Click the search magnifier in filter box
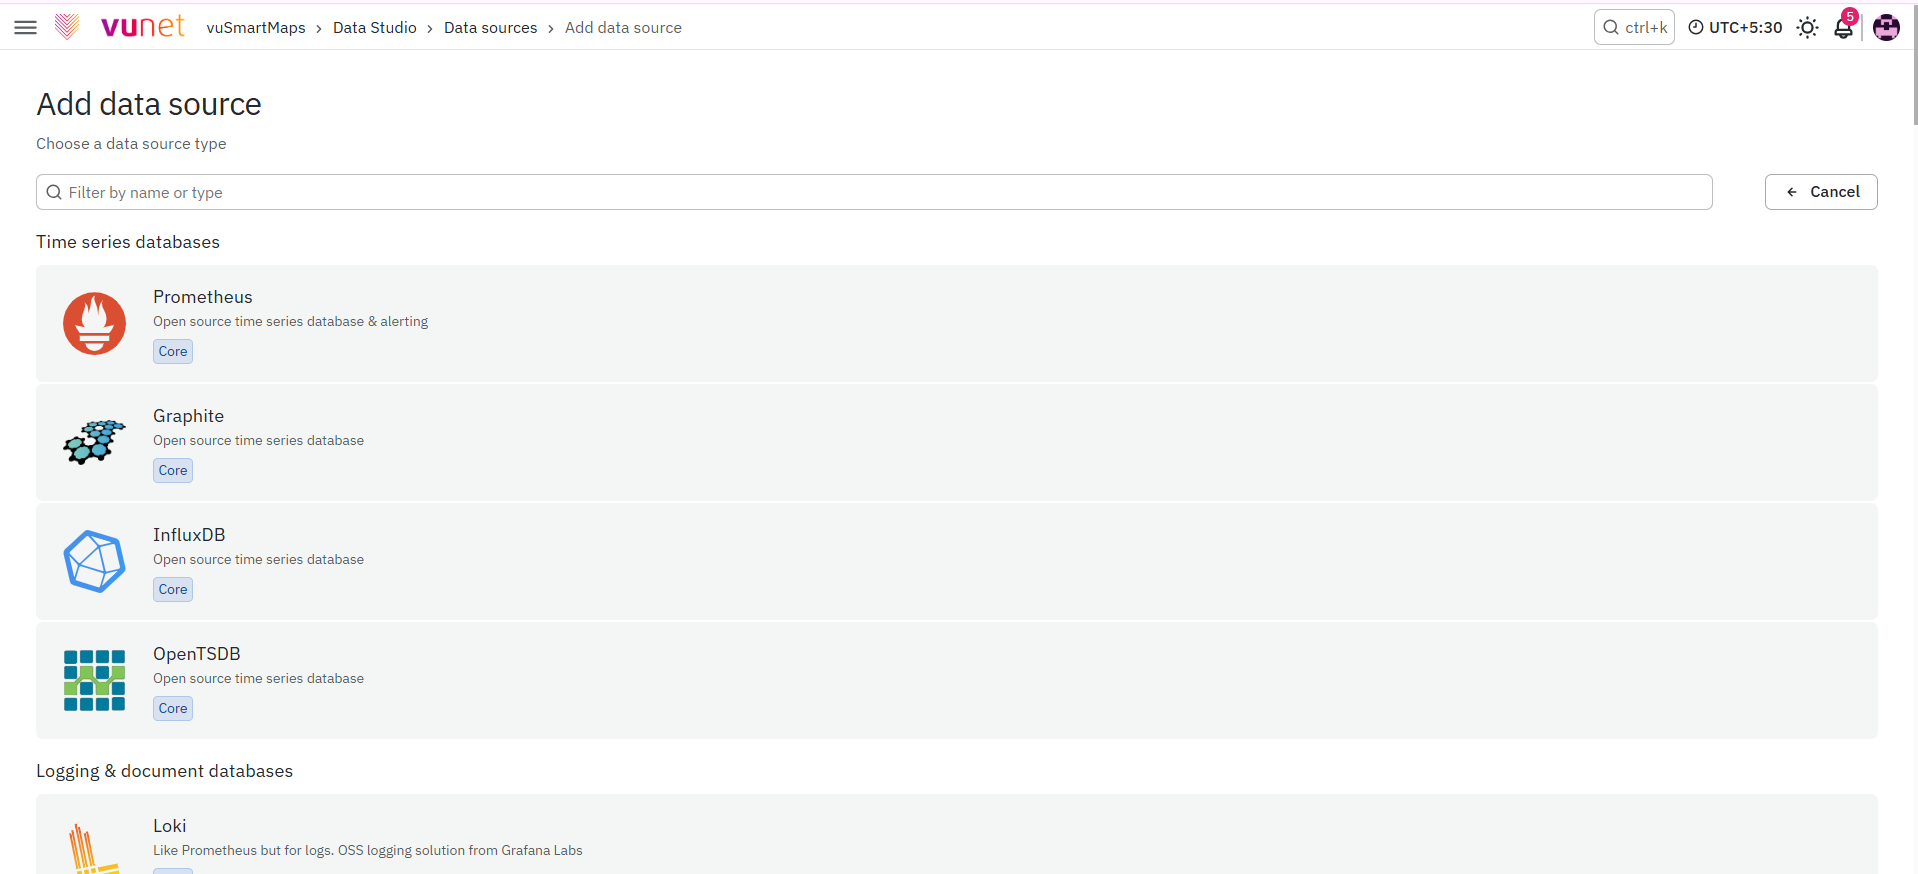 tap(54, 192)
